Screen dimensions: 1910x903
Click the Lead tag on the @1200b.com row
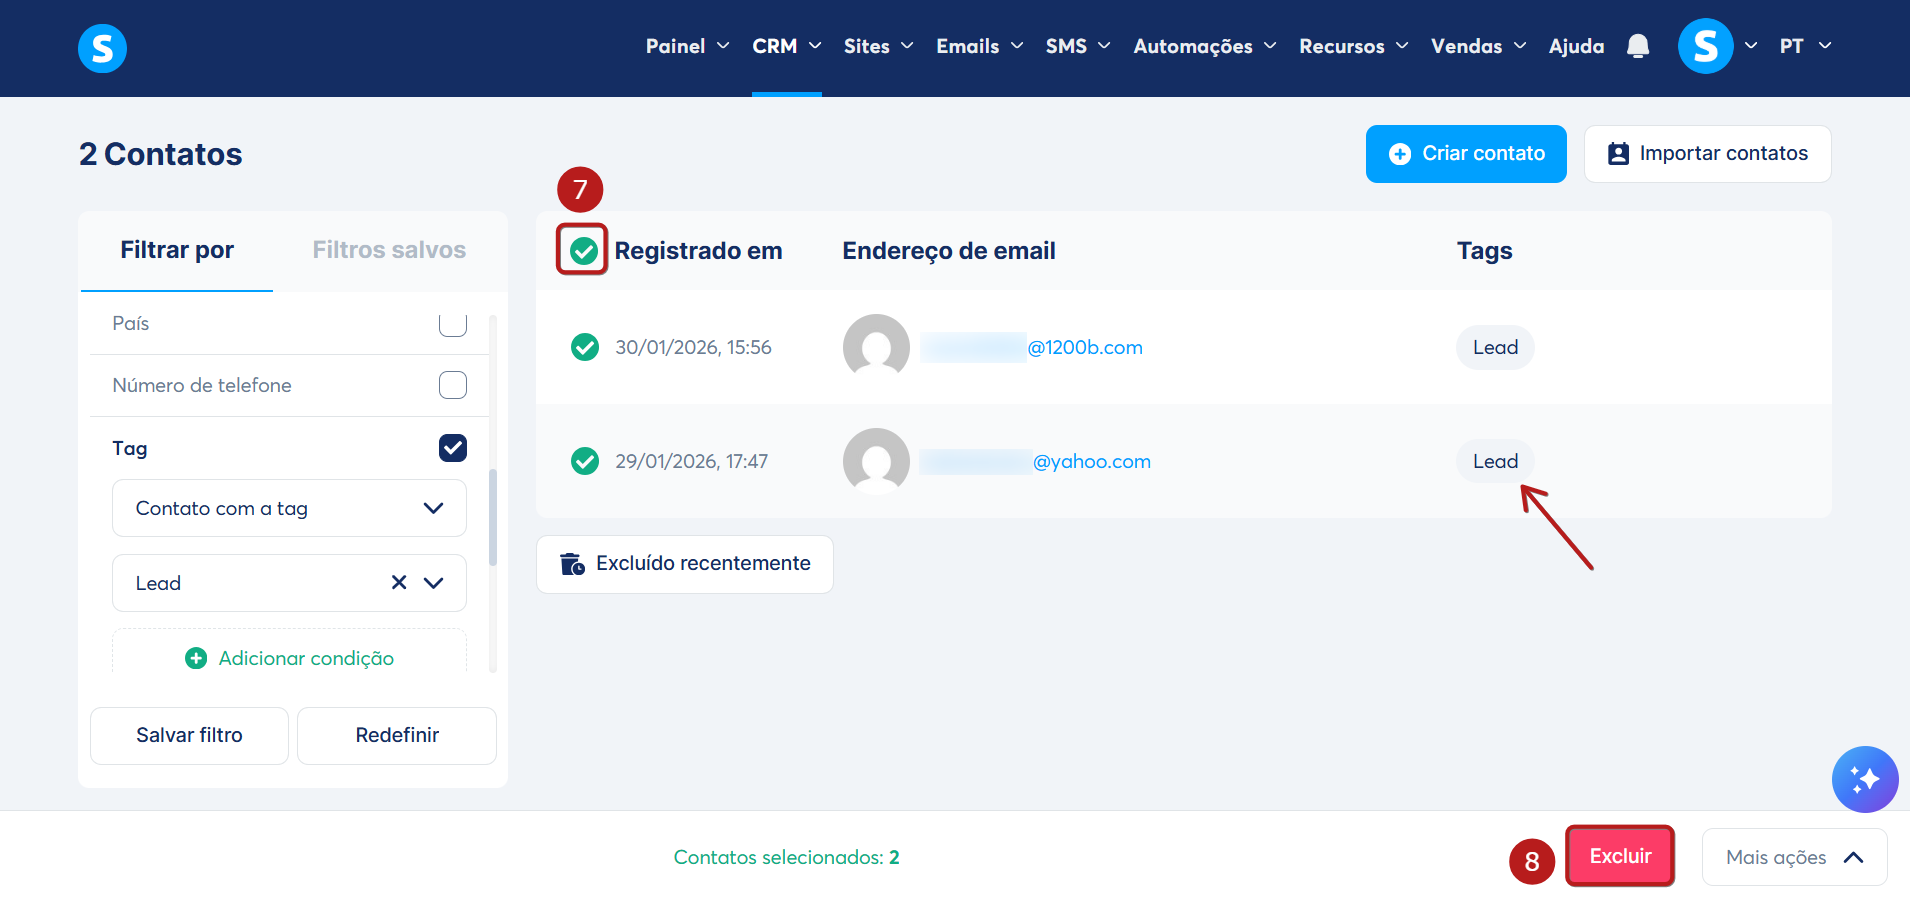coord(1495,347)
